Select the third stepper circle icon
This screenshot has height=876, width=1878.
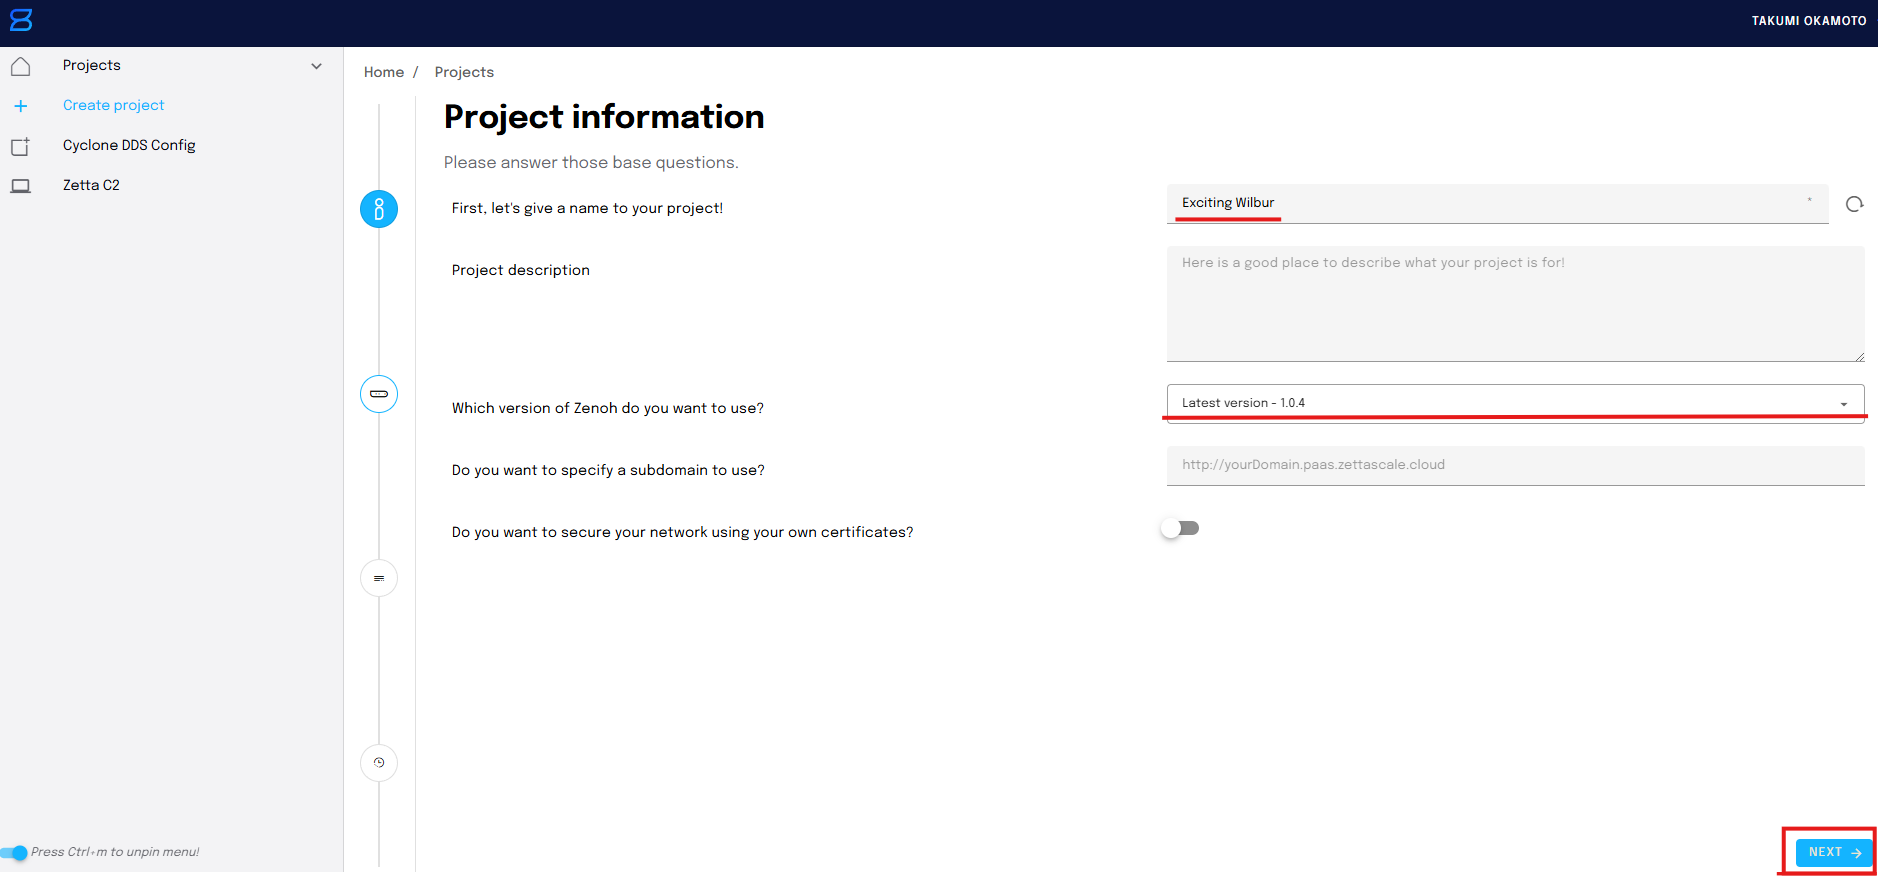(379, 578)
